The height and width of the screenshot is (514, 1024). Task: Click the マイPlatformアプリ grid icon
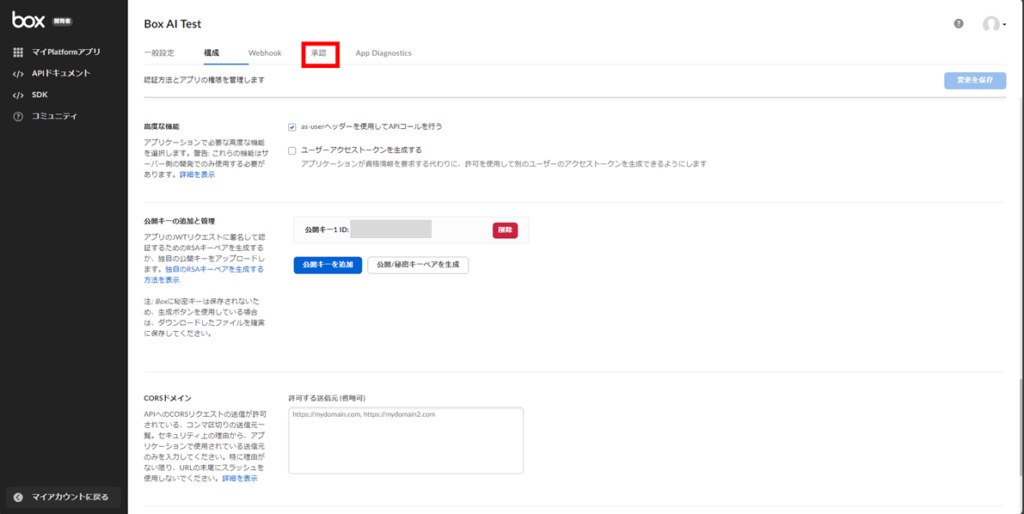coord(18,52)
